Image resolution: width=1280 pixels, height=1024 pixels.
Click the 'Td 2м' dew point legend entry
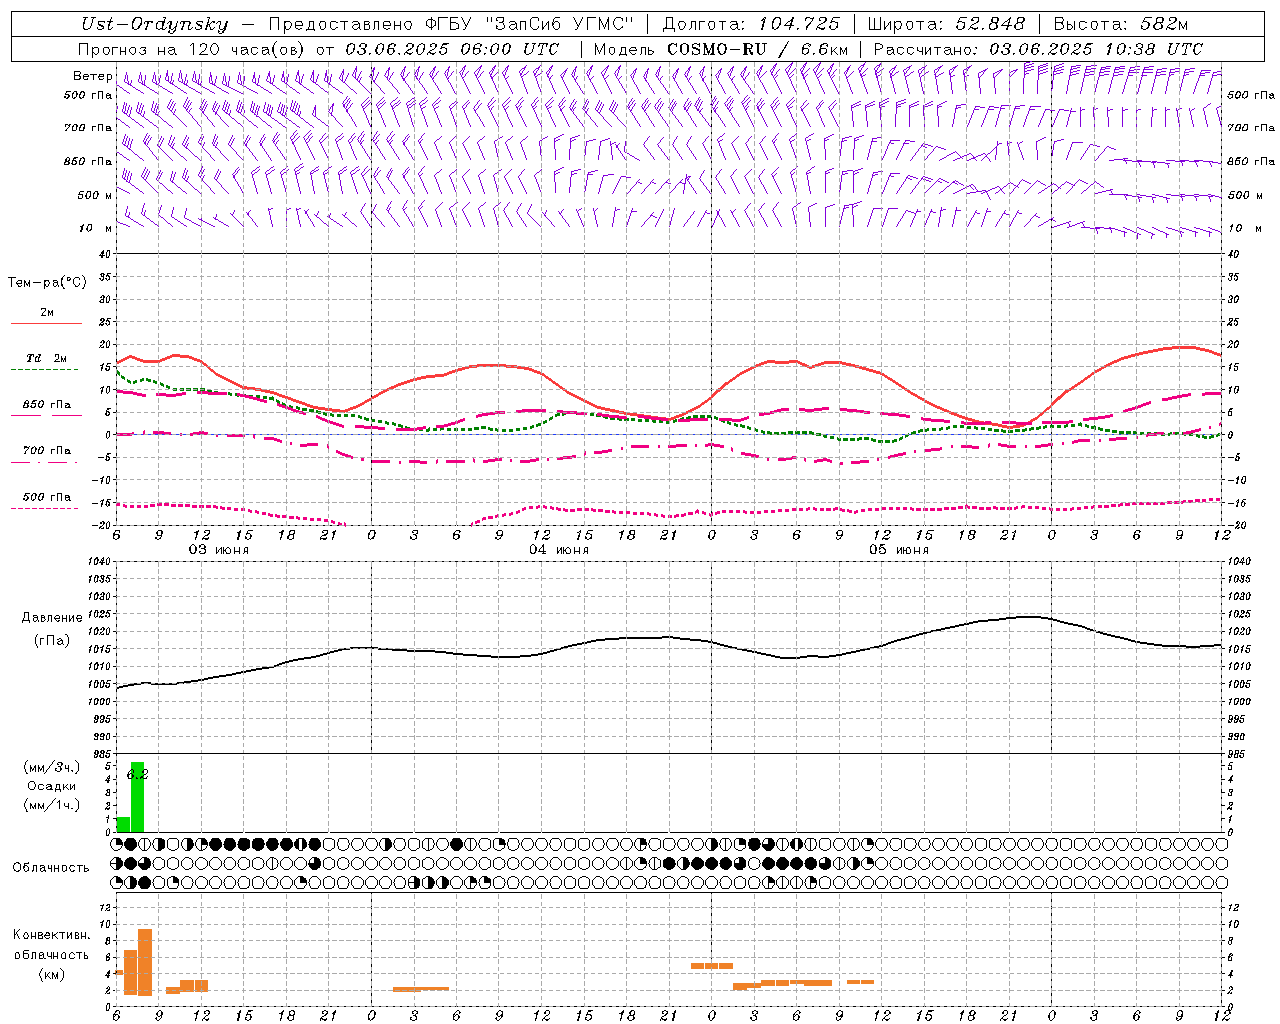point(46,358)
